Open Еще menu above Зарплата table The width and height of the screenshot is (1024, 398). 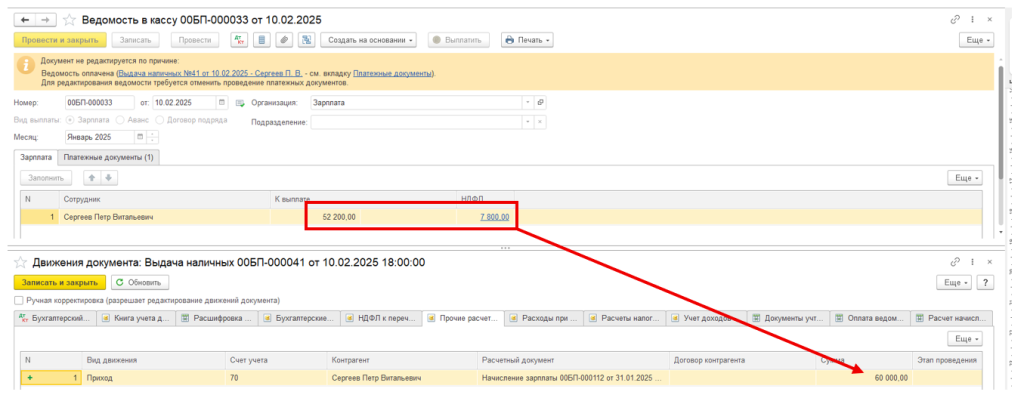click(x=965, y=177)
